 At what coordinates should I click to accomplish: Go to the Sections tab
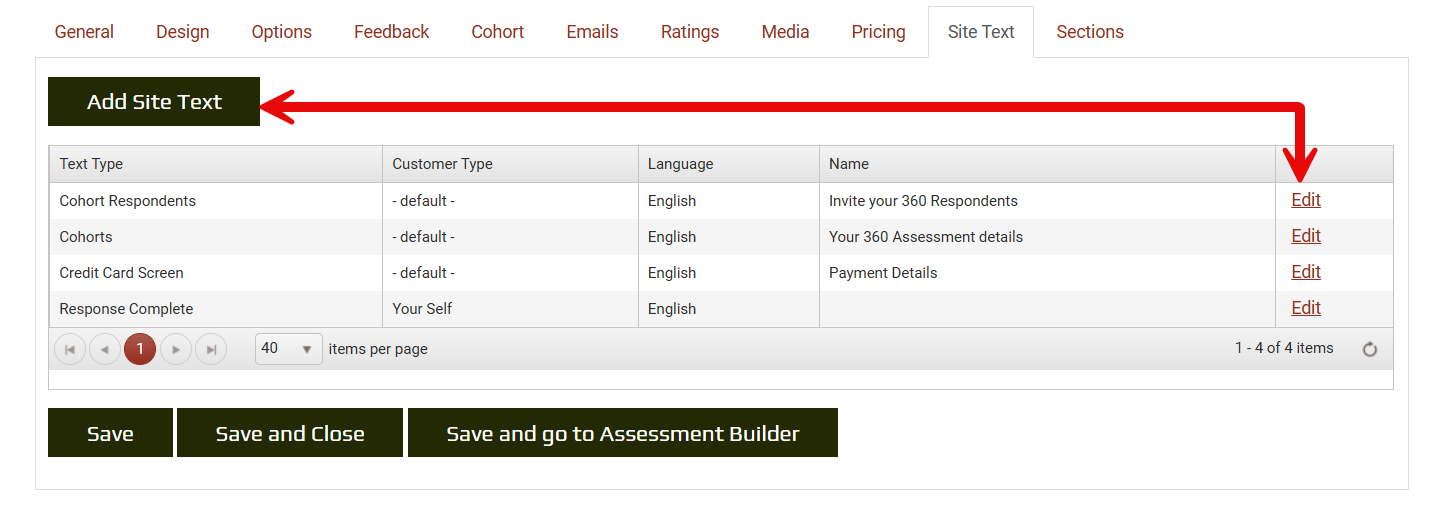(x=1090, y=32)
